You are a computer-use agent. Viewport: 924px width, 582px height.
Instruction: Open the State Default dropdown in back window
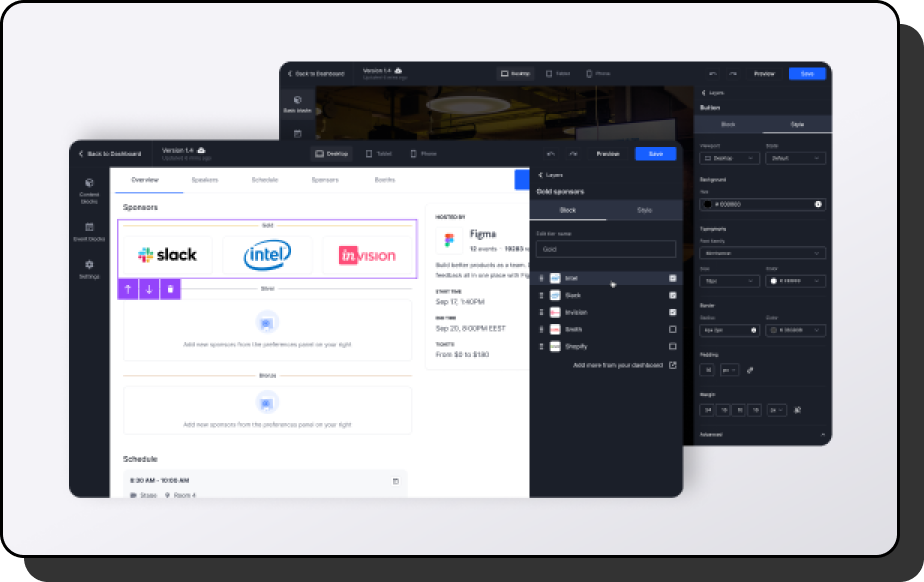pyautogui.click(x=796, y=158)
